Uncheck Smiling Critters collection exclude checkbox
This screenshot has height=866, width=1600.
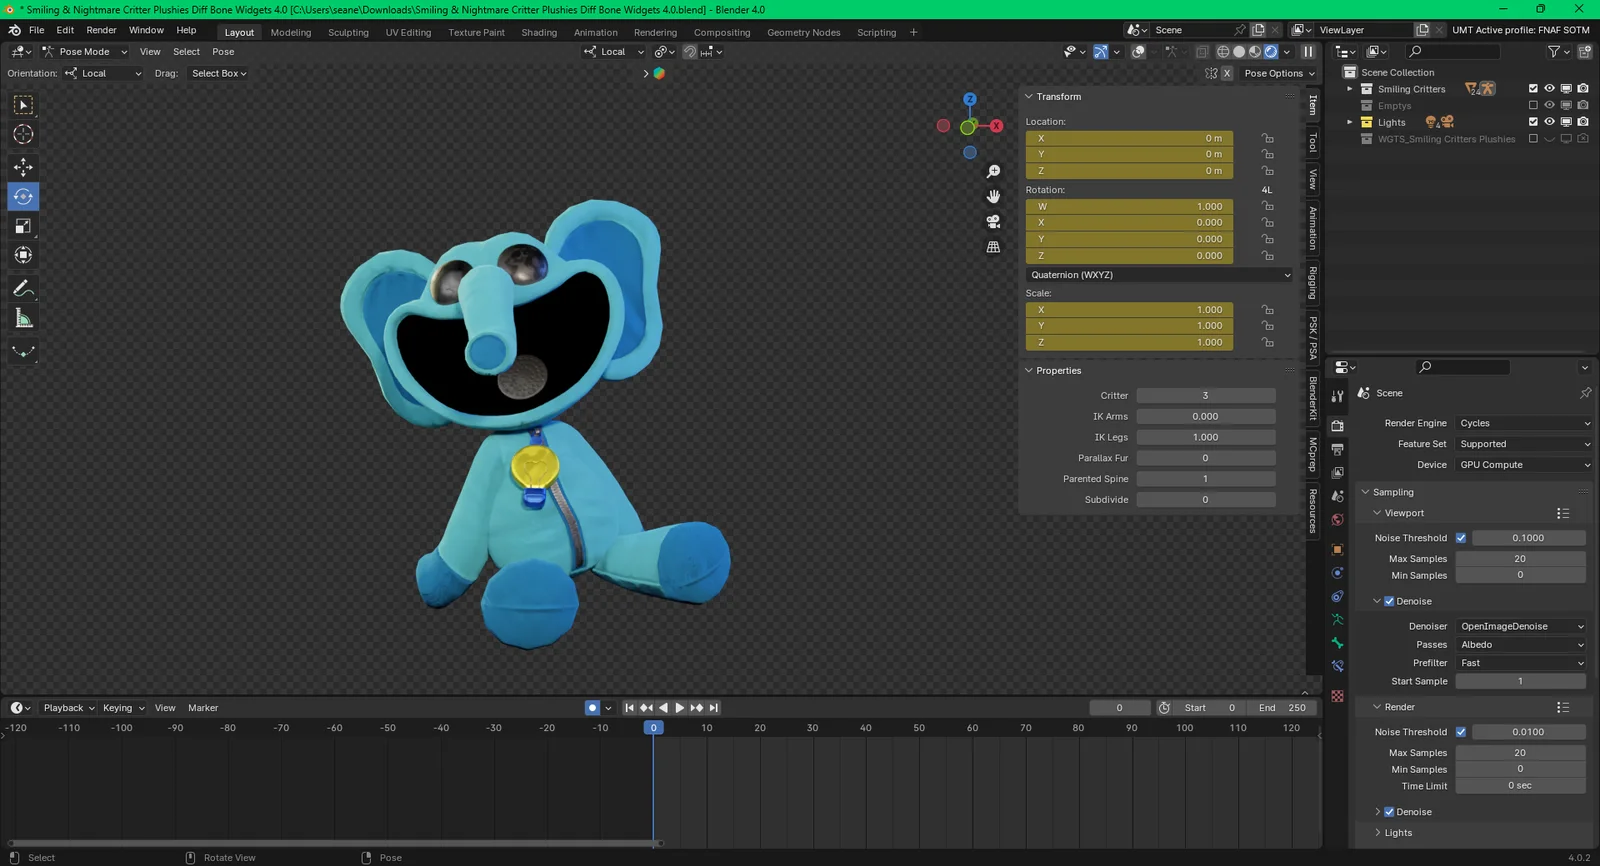(1533, 89)
